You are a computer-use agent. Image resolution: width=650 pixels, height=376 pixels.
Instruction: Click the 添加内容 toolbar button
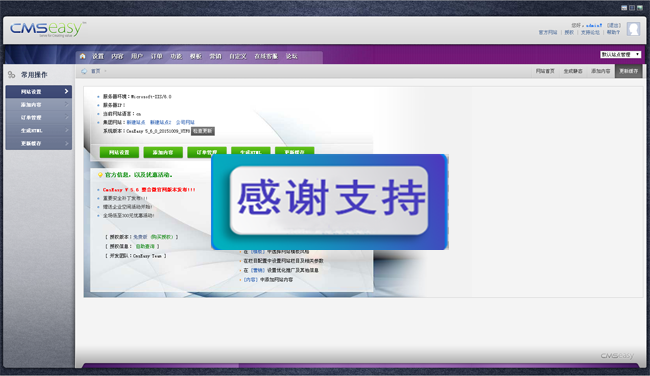[601, 71]
